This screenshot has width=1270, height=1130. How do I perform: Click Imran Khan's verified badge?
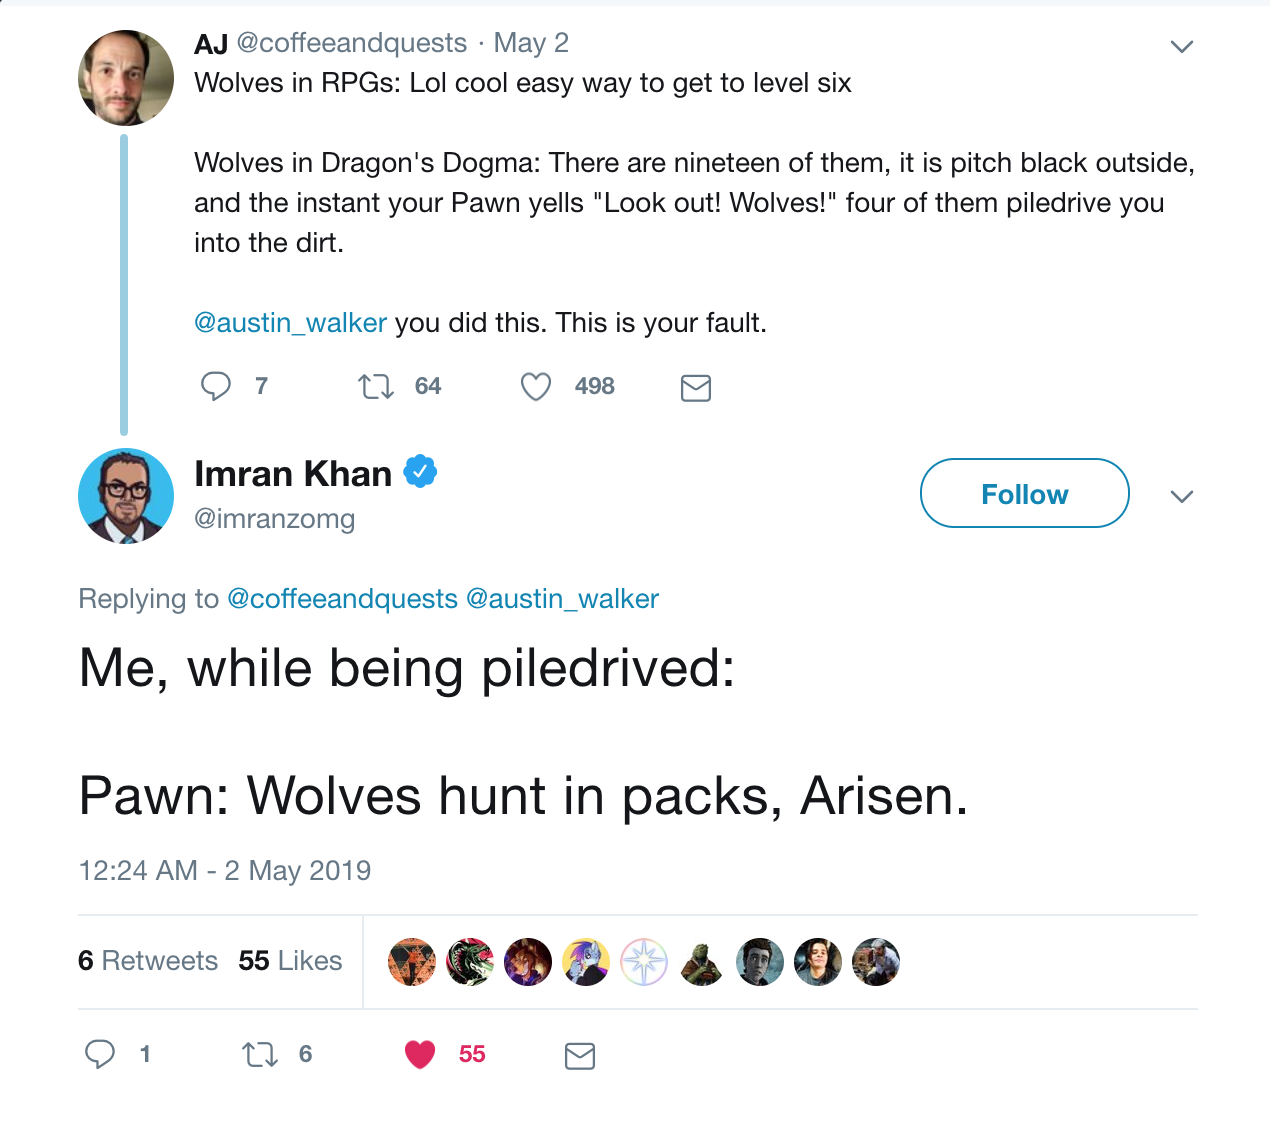point(420,471)
